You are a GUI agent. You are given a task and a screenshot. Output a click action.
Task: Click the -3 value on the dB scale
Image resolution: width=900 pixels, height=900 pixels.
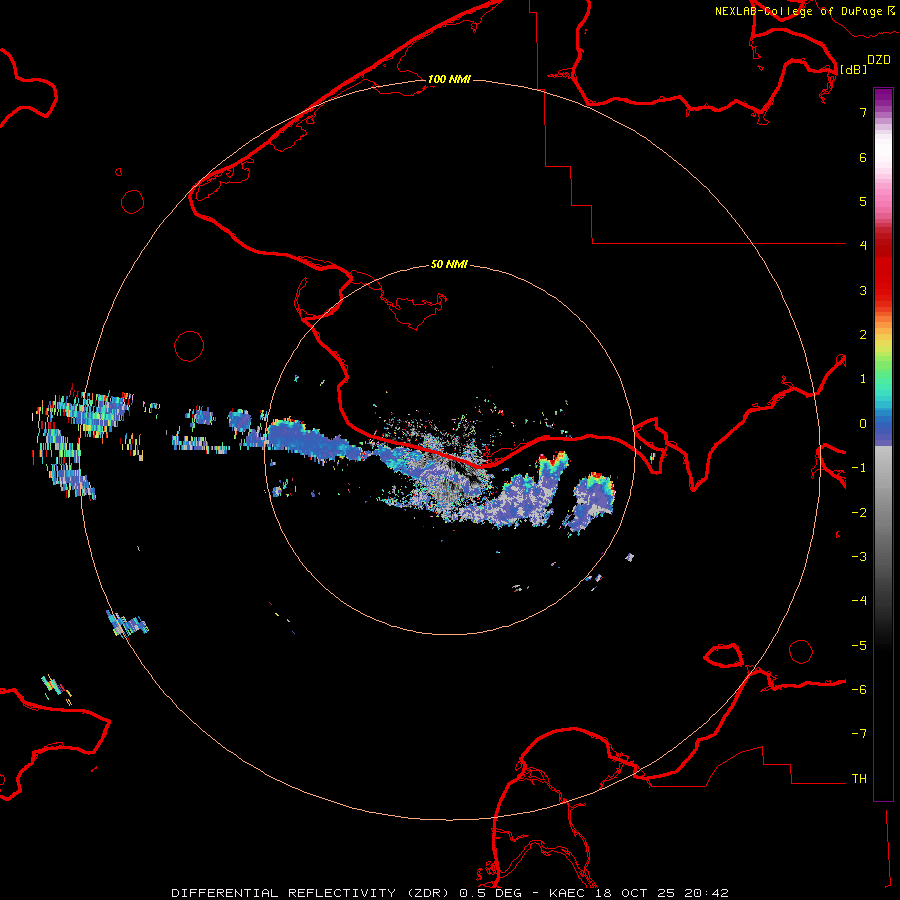[859, 557]
